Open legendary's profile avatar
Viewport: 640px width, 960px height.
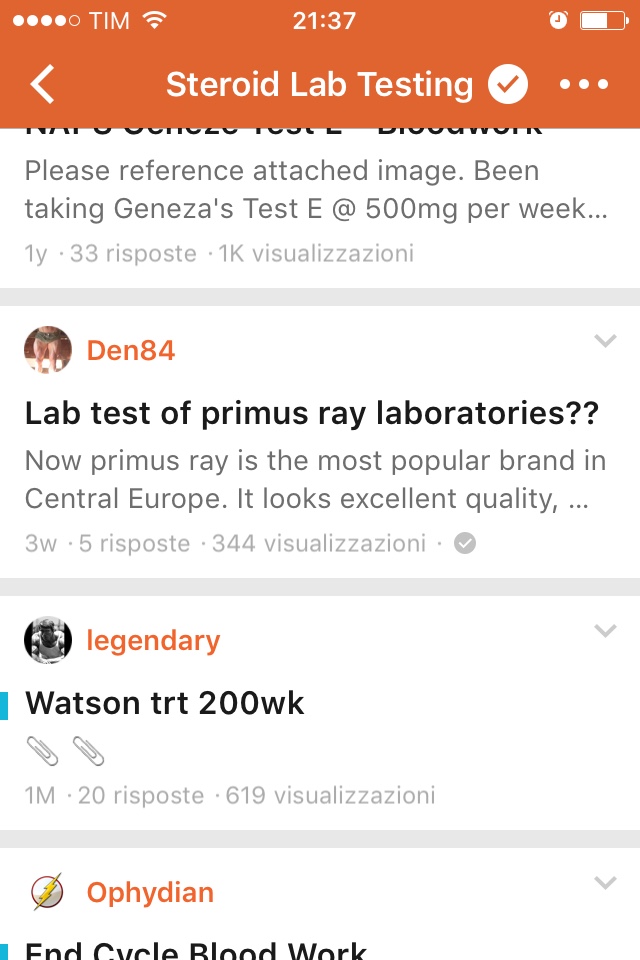point(48,640)
